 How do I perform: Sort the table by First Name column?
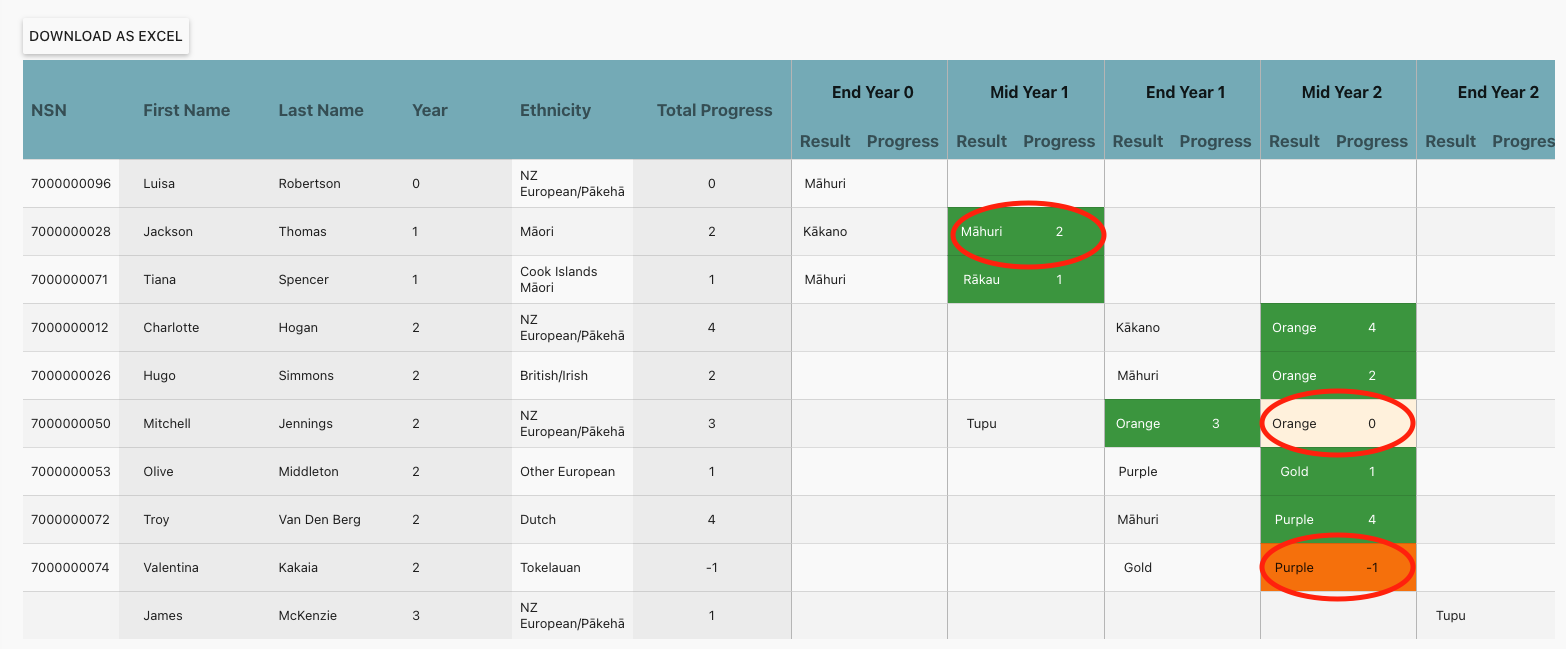(186, 110)
